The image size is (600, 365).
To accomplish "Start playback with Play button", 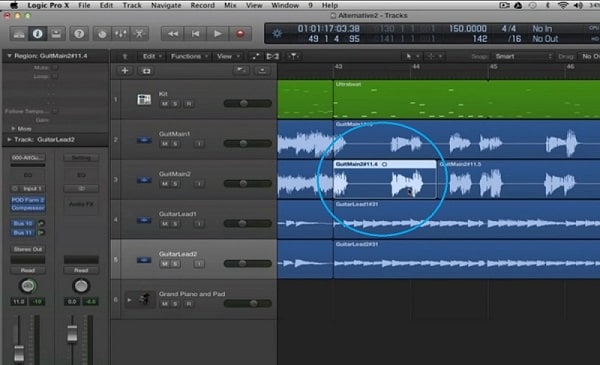I will pyautogui.click(x=217, y=34).
